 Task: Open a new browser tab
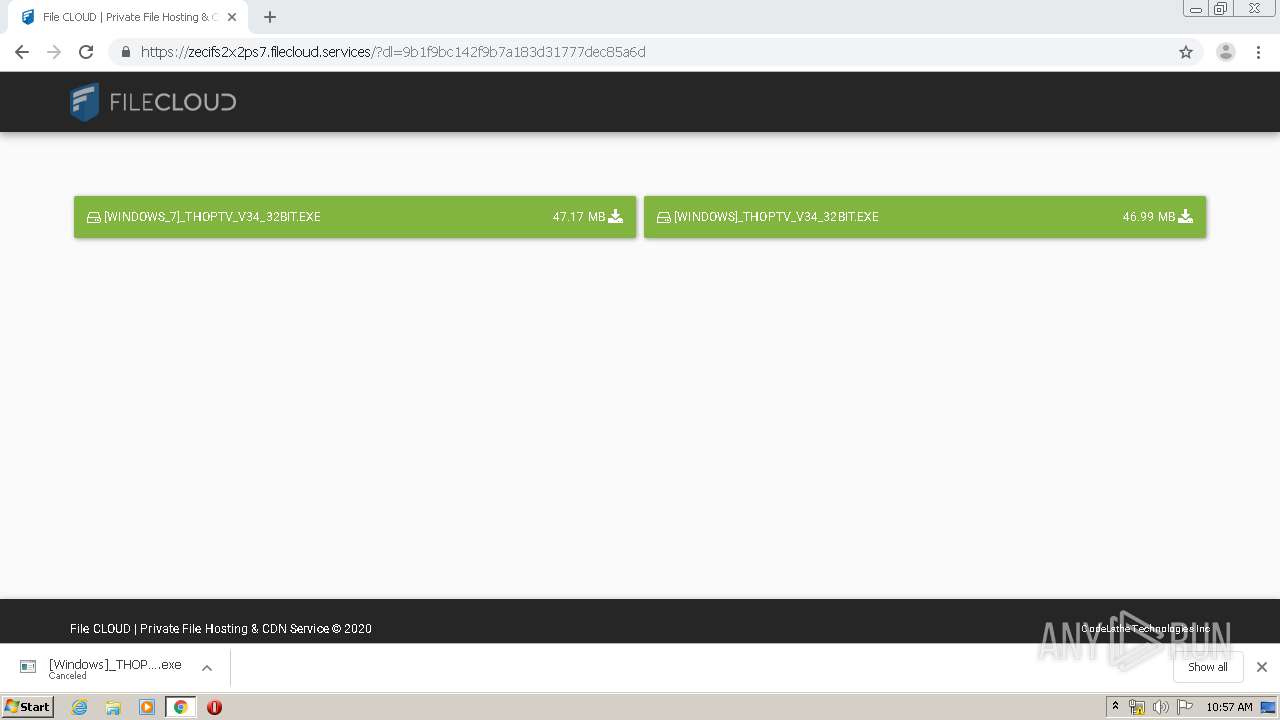pos(270,17)
